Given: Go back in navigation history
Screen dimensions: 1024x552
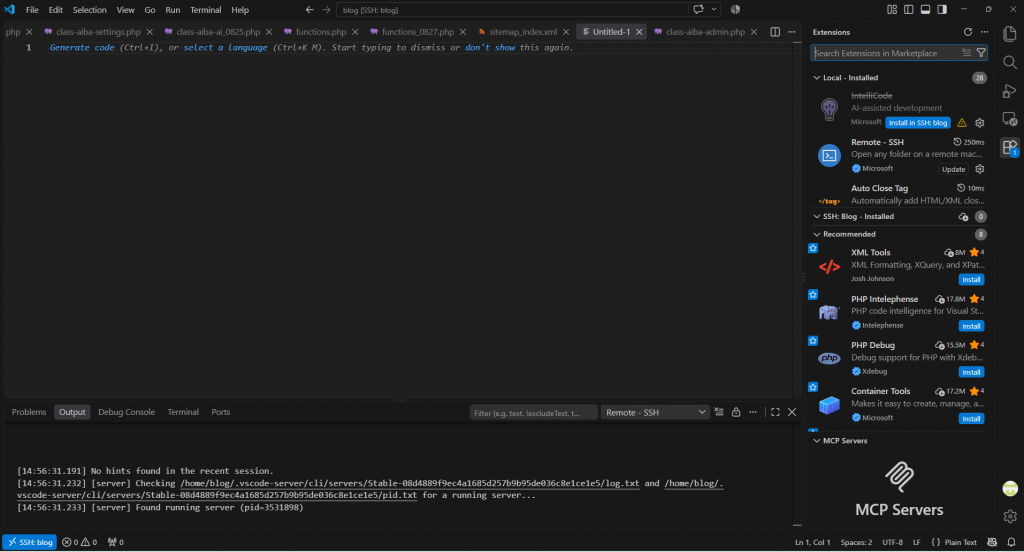Looking at the screenshot, I should pyautogui.click(x=310, y=10).
